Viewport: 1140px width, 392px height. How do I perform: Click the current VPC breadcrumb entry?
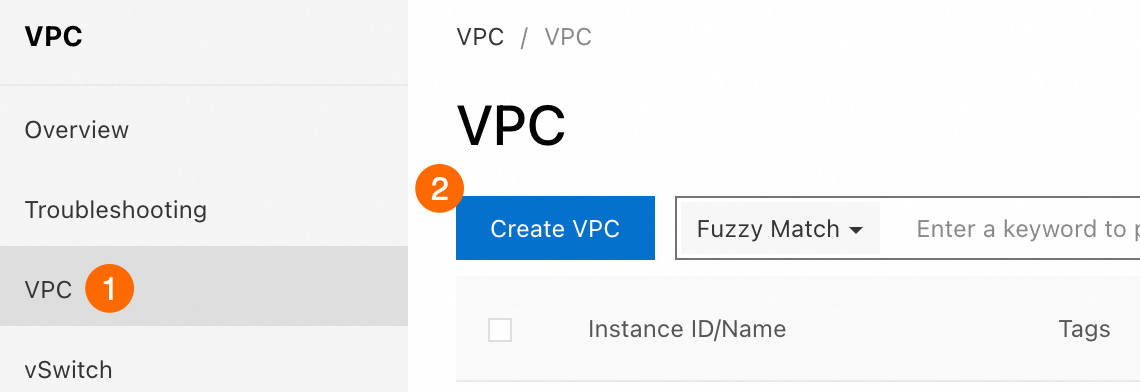point(568,37)
